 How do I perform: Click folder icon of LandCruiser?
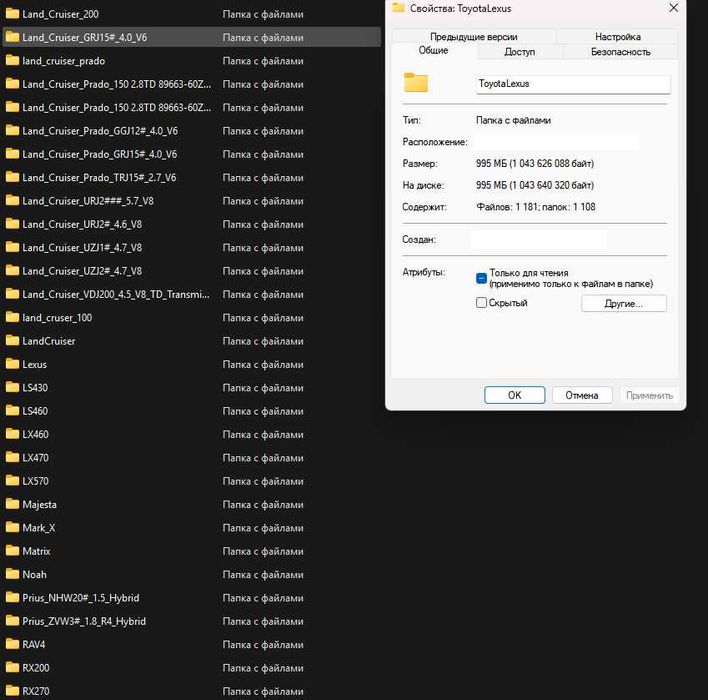click(x=12, y=341)
